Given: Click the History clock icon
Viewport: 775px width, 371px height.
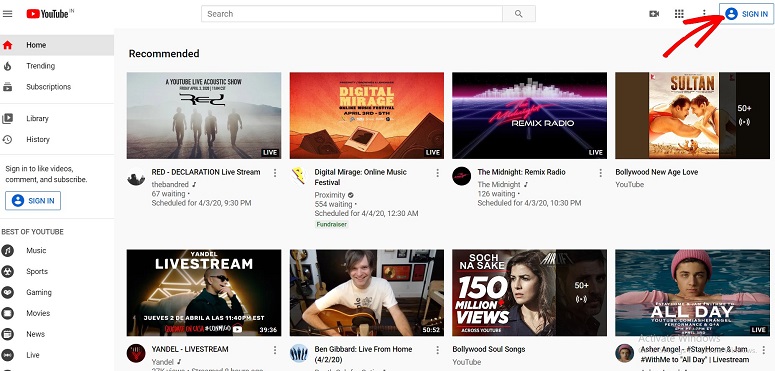Looking at the screenshot, I should [7, 140].
